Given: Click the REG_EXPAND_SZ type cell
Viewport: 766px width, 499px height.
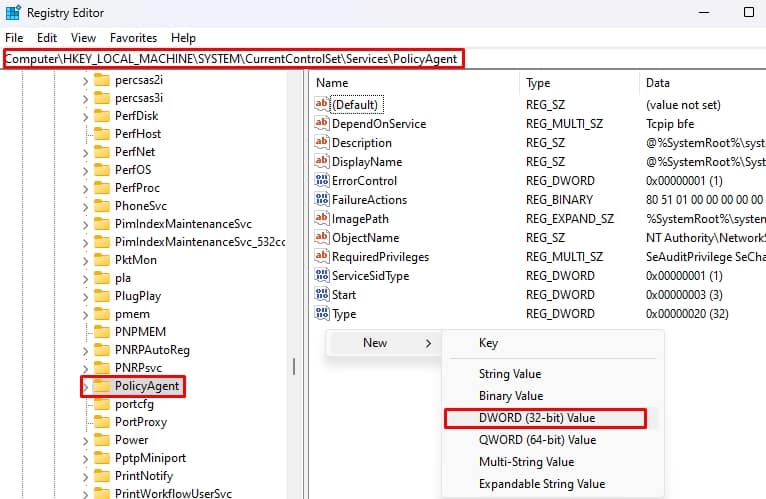Looking at the screenshot, I should click(570, 219).
